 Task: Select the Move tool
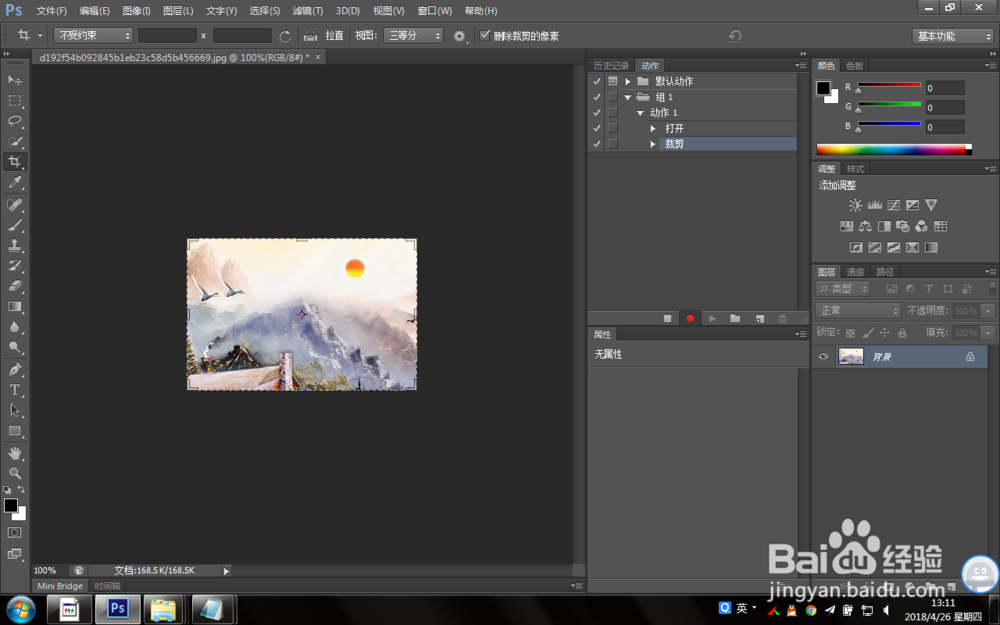[x=15, y=80]
